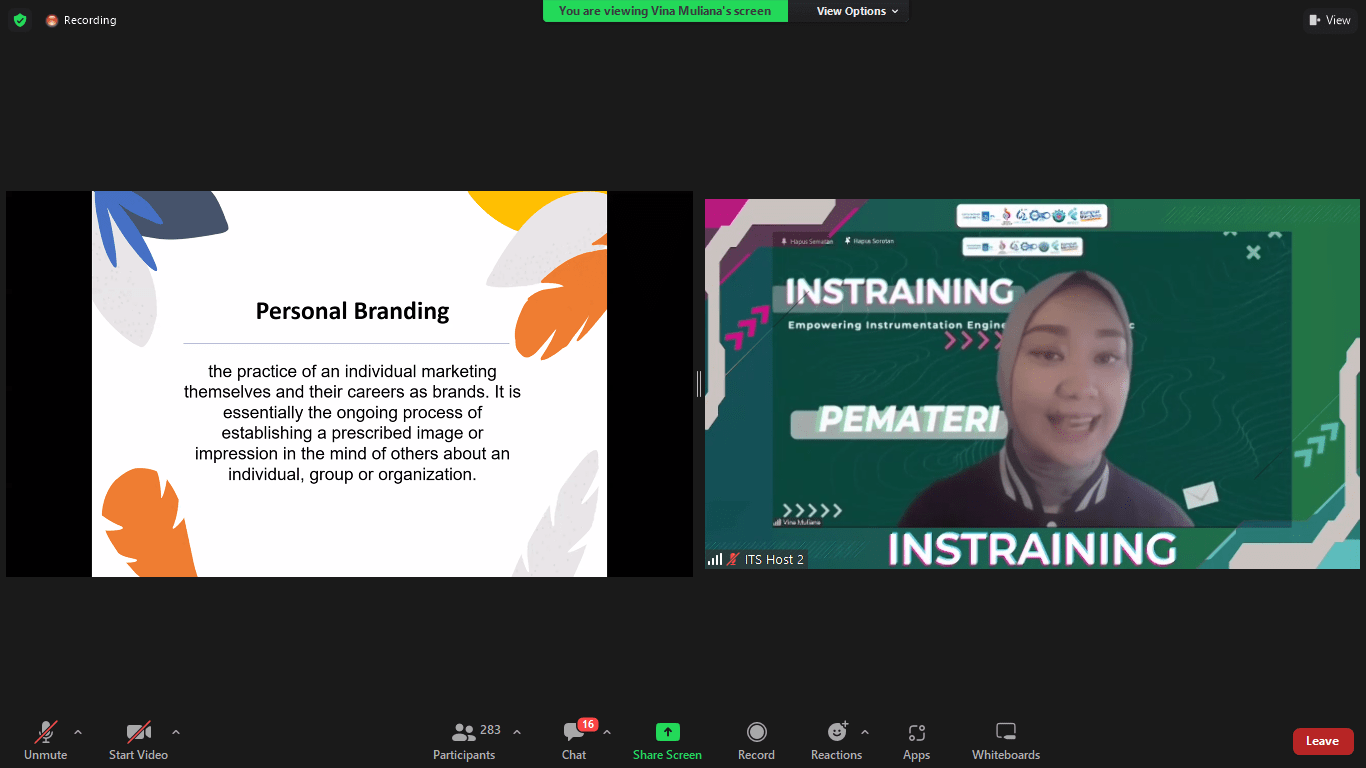Open the View Options dropdown menu

tap(857, 11)
